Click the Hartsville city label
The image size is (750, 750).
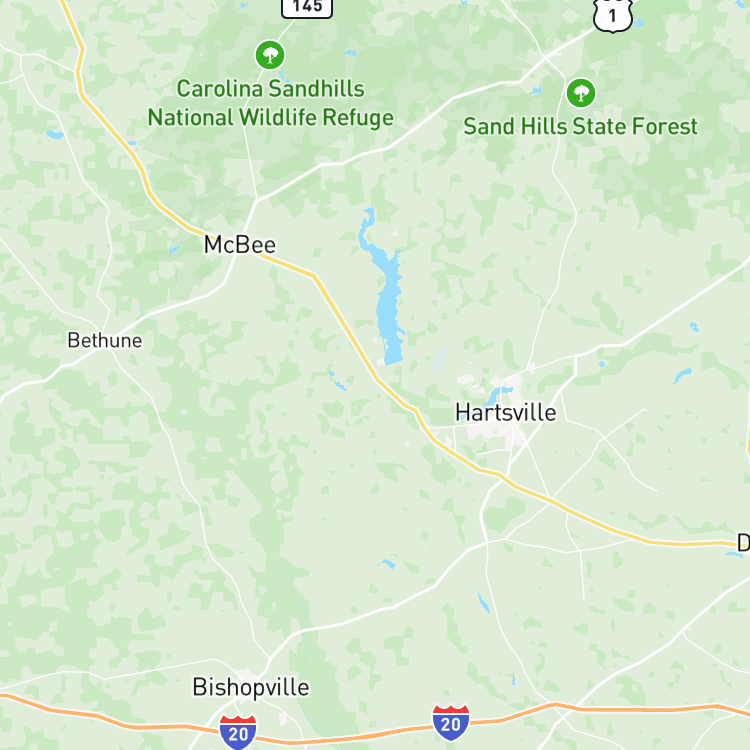pos(506,412)
